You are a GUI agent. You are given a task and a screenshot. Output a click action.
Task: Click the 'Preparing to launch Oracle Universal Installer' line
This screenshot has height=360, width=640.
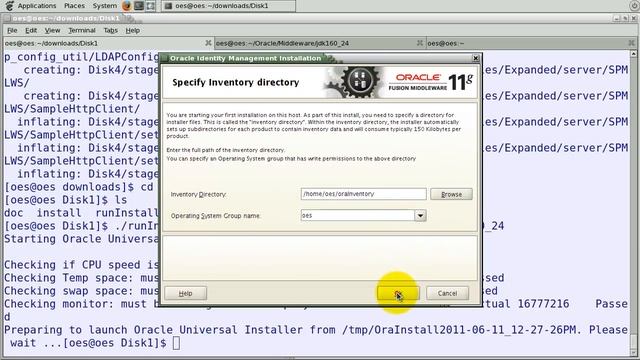pyautogui.click(x=316, y=330)
